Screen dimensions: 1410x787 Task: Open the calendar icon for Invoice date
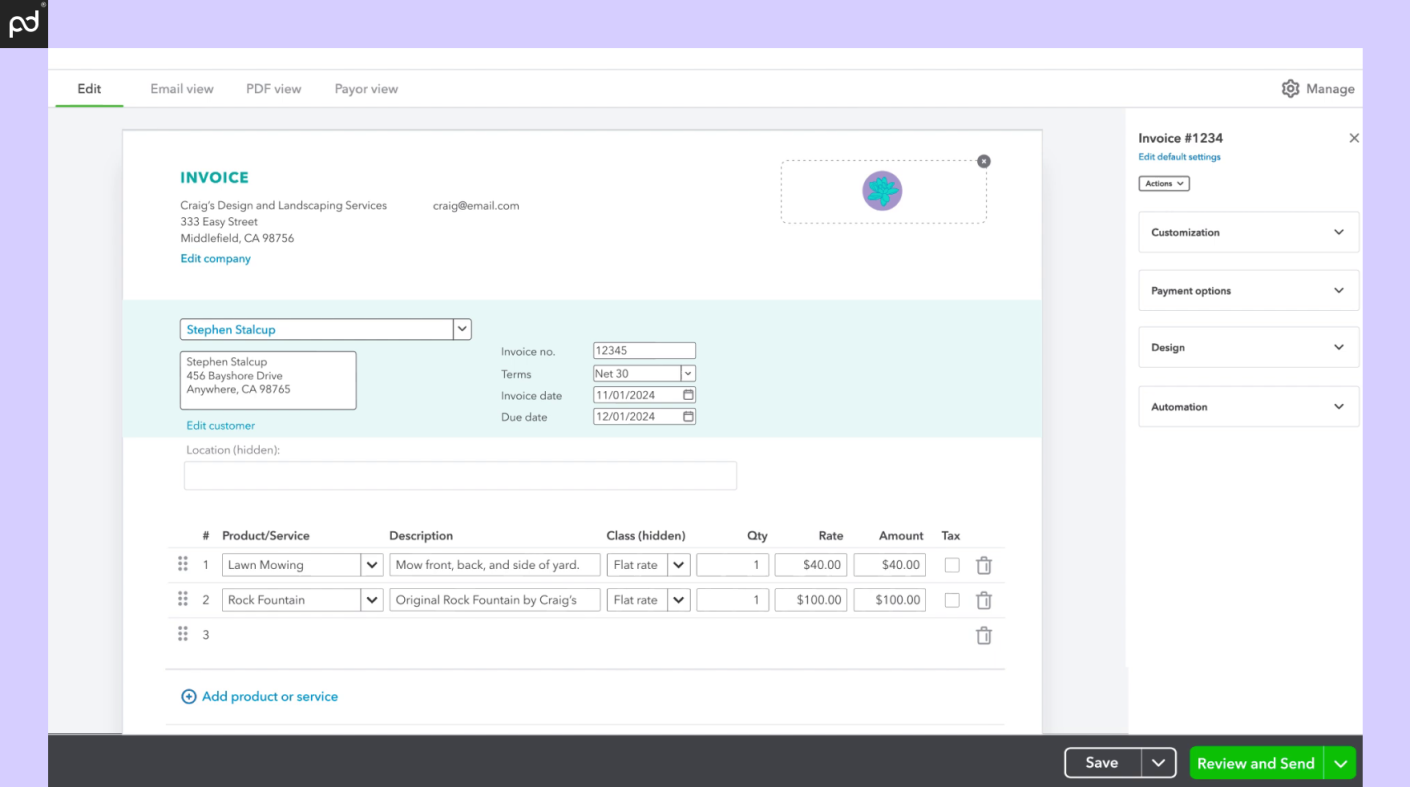pos(687,395)
